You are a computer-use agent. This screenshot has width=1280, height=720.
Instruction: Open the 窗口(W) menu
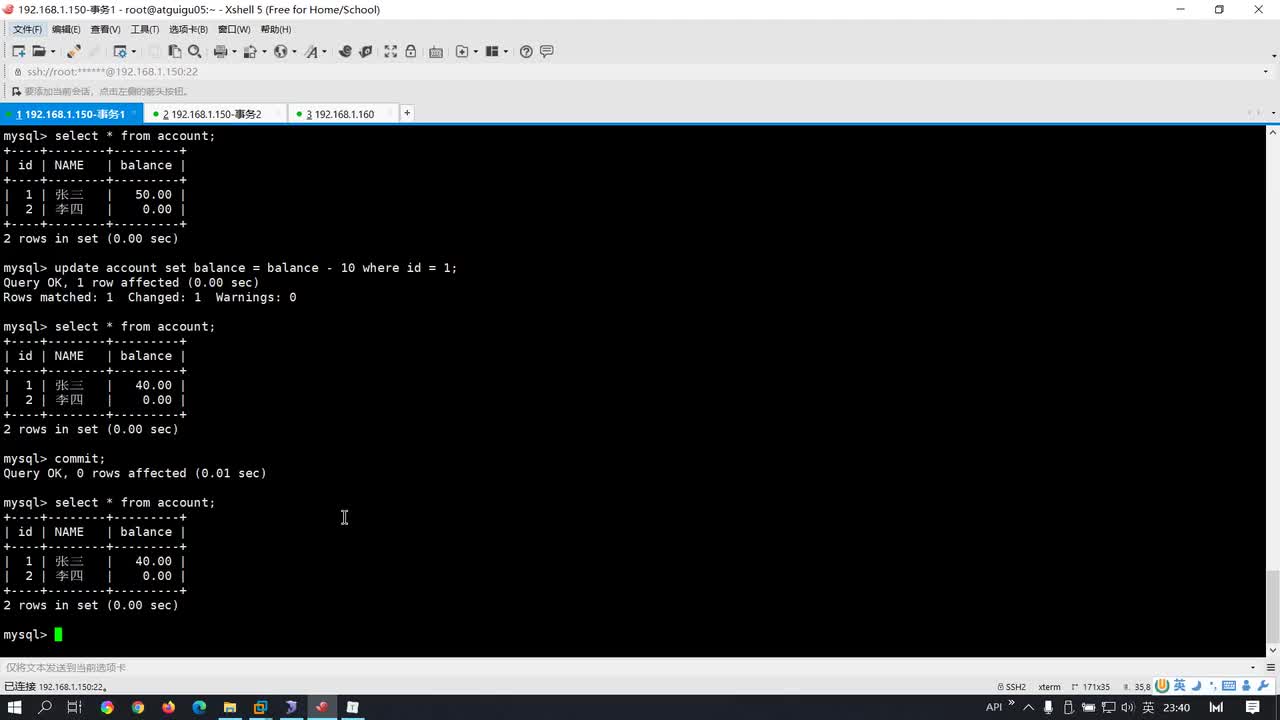point(234,29)
